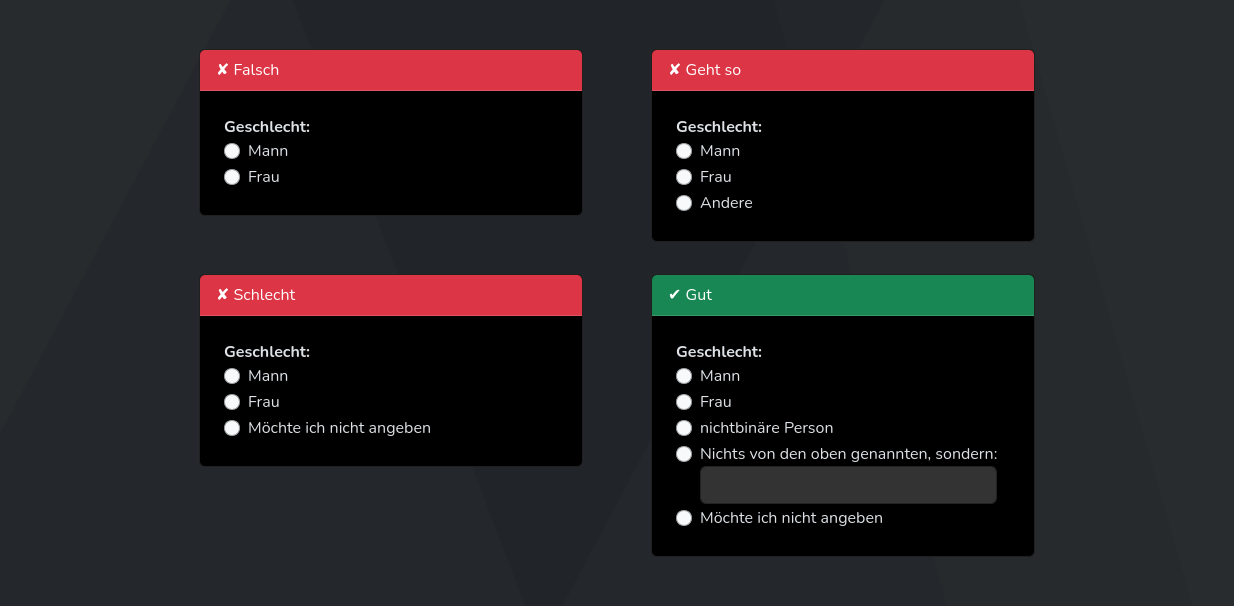The image size is (1234, 606).
Task: Click the X mark icon beside Falsch
Action: tap(222, 70)
